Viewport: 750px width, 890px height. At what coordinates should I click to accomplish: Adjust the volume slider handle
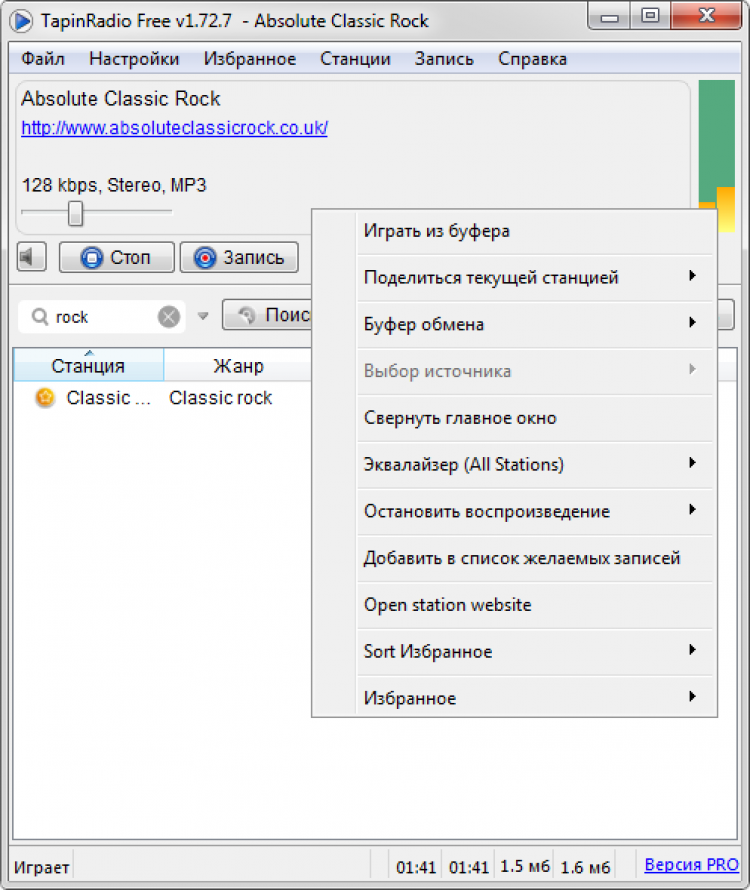click(x=75, y=213)
